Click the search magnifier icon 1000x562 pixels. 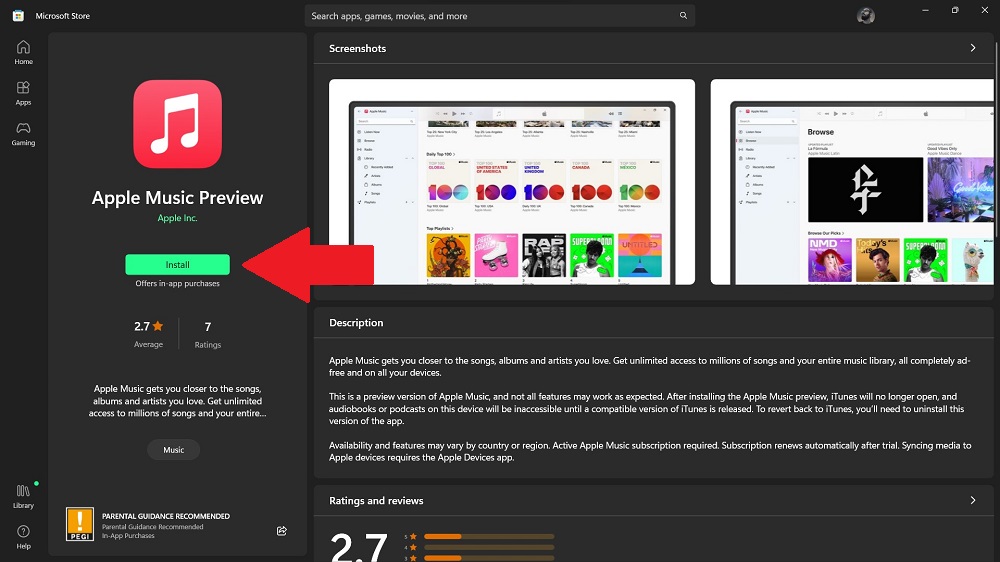point(683,16)
